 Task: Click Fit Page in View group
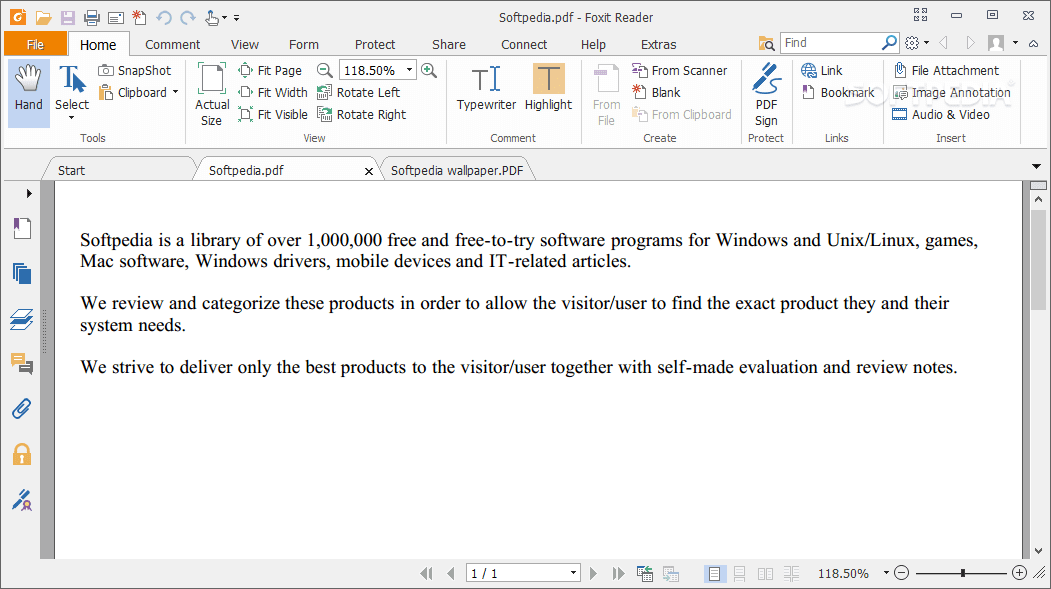click(270, 70)
